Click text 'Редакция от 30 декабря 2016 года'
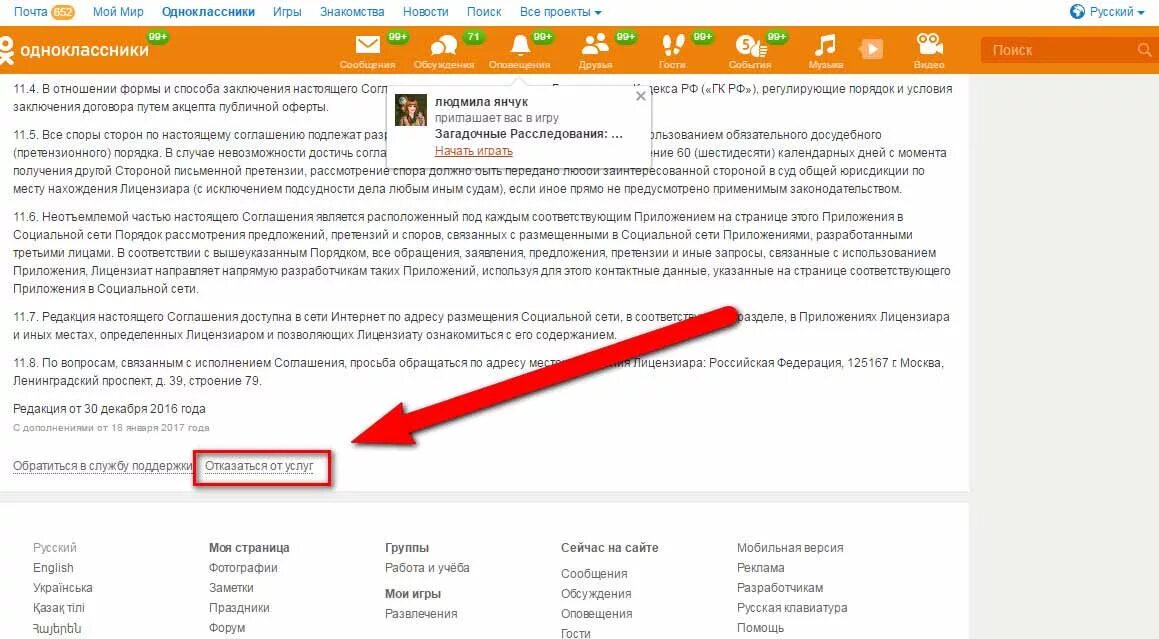 tap(109, 409)
